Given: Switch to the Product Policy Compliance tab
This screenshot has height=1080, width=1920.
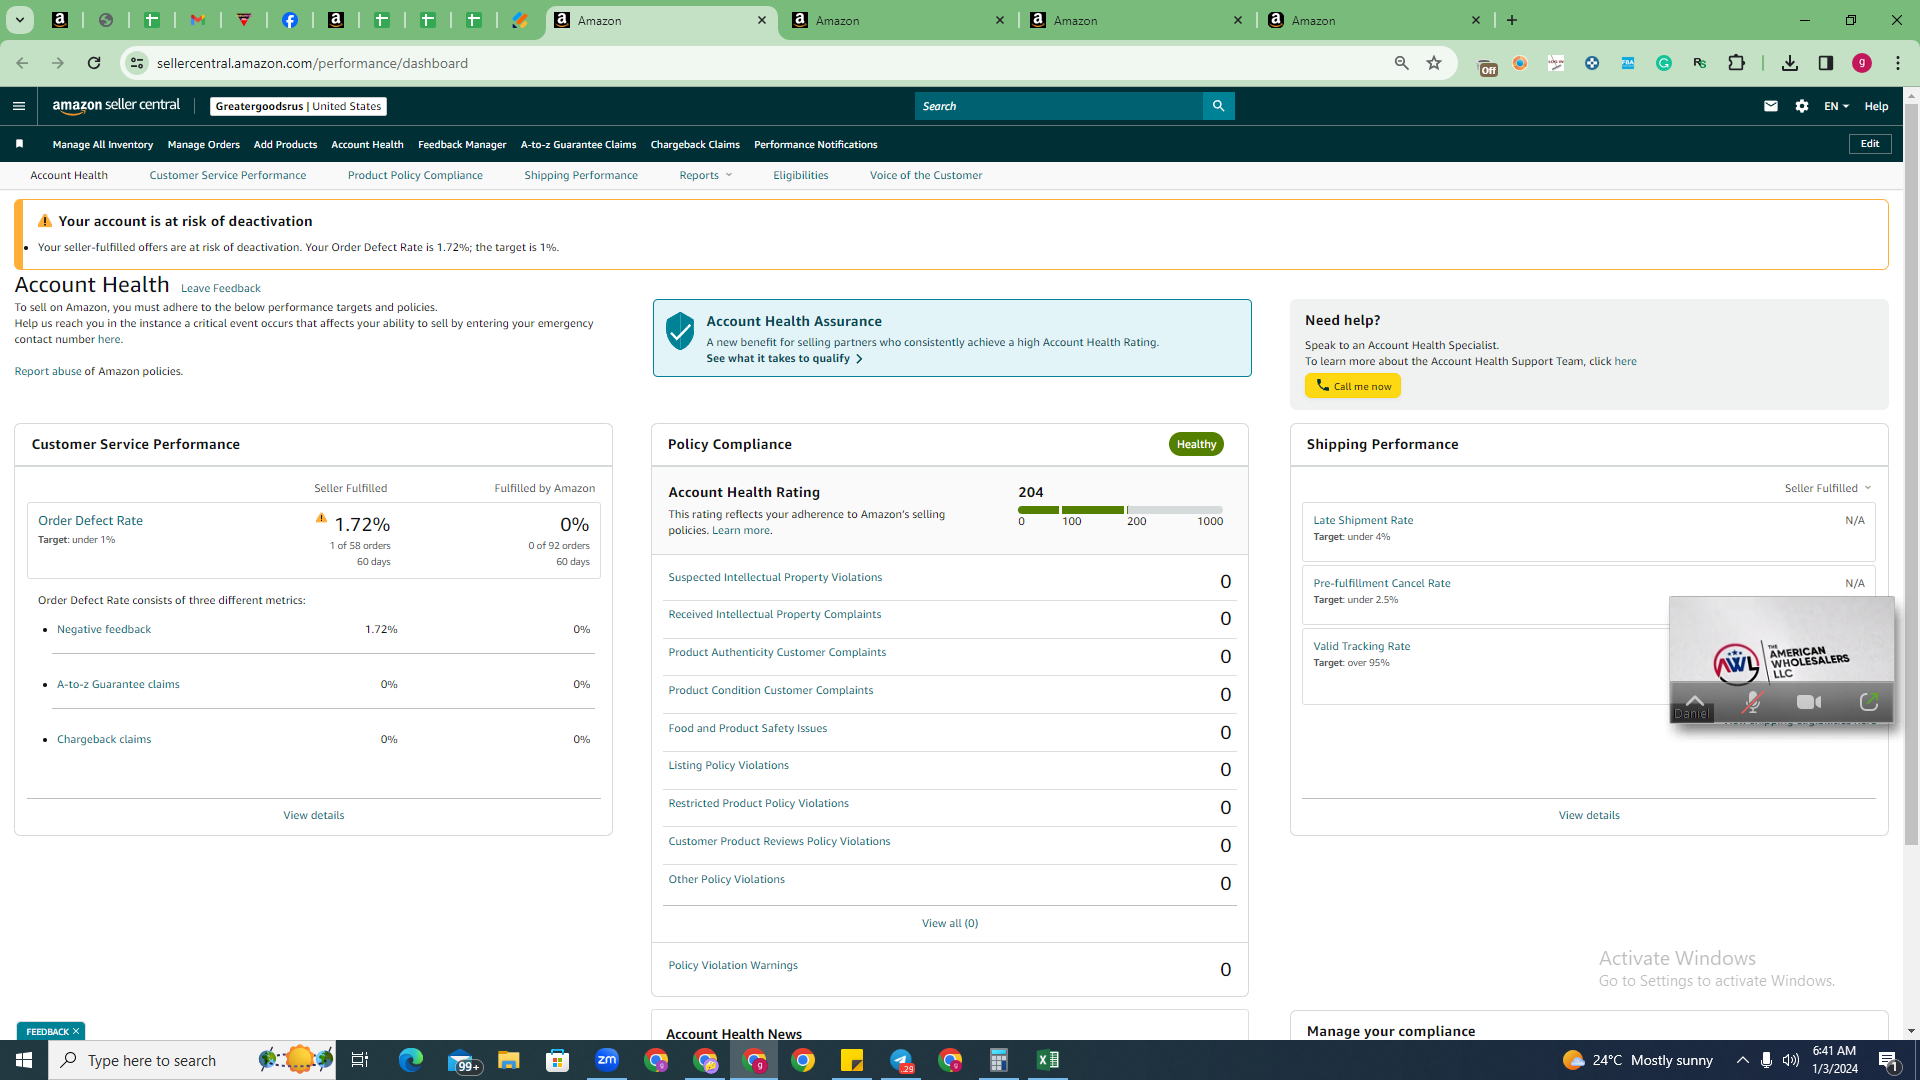Looking at the screenshot, I should 415,175.
